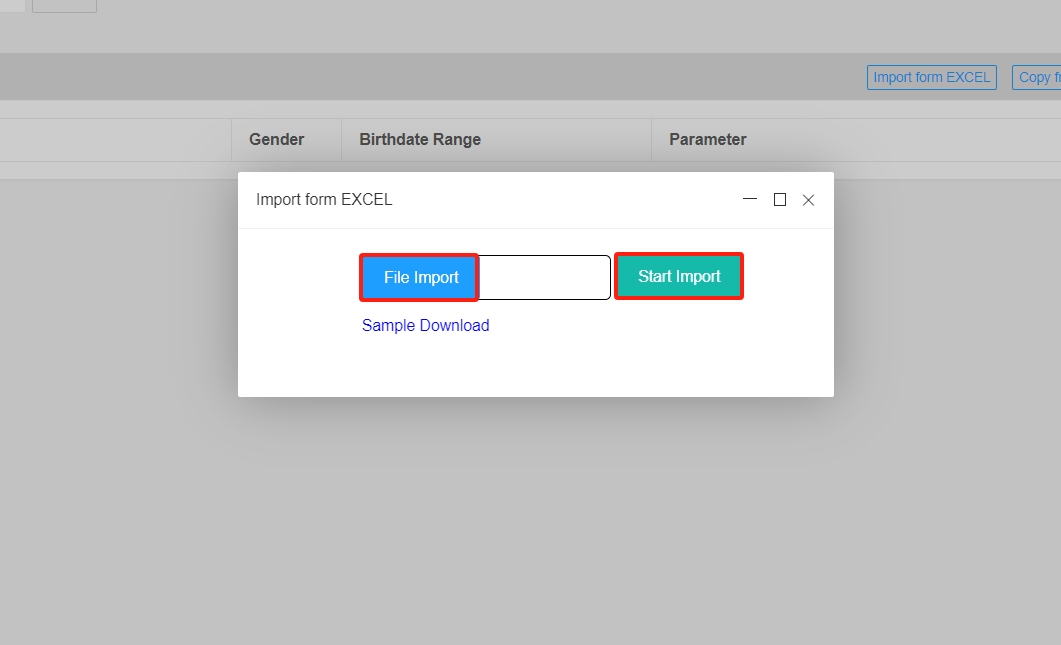
Task: Close the Import form EXCEL dialog
Action: coord(808,200)
